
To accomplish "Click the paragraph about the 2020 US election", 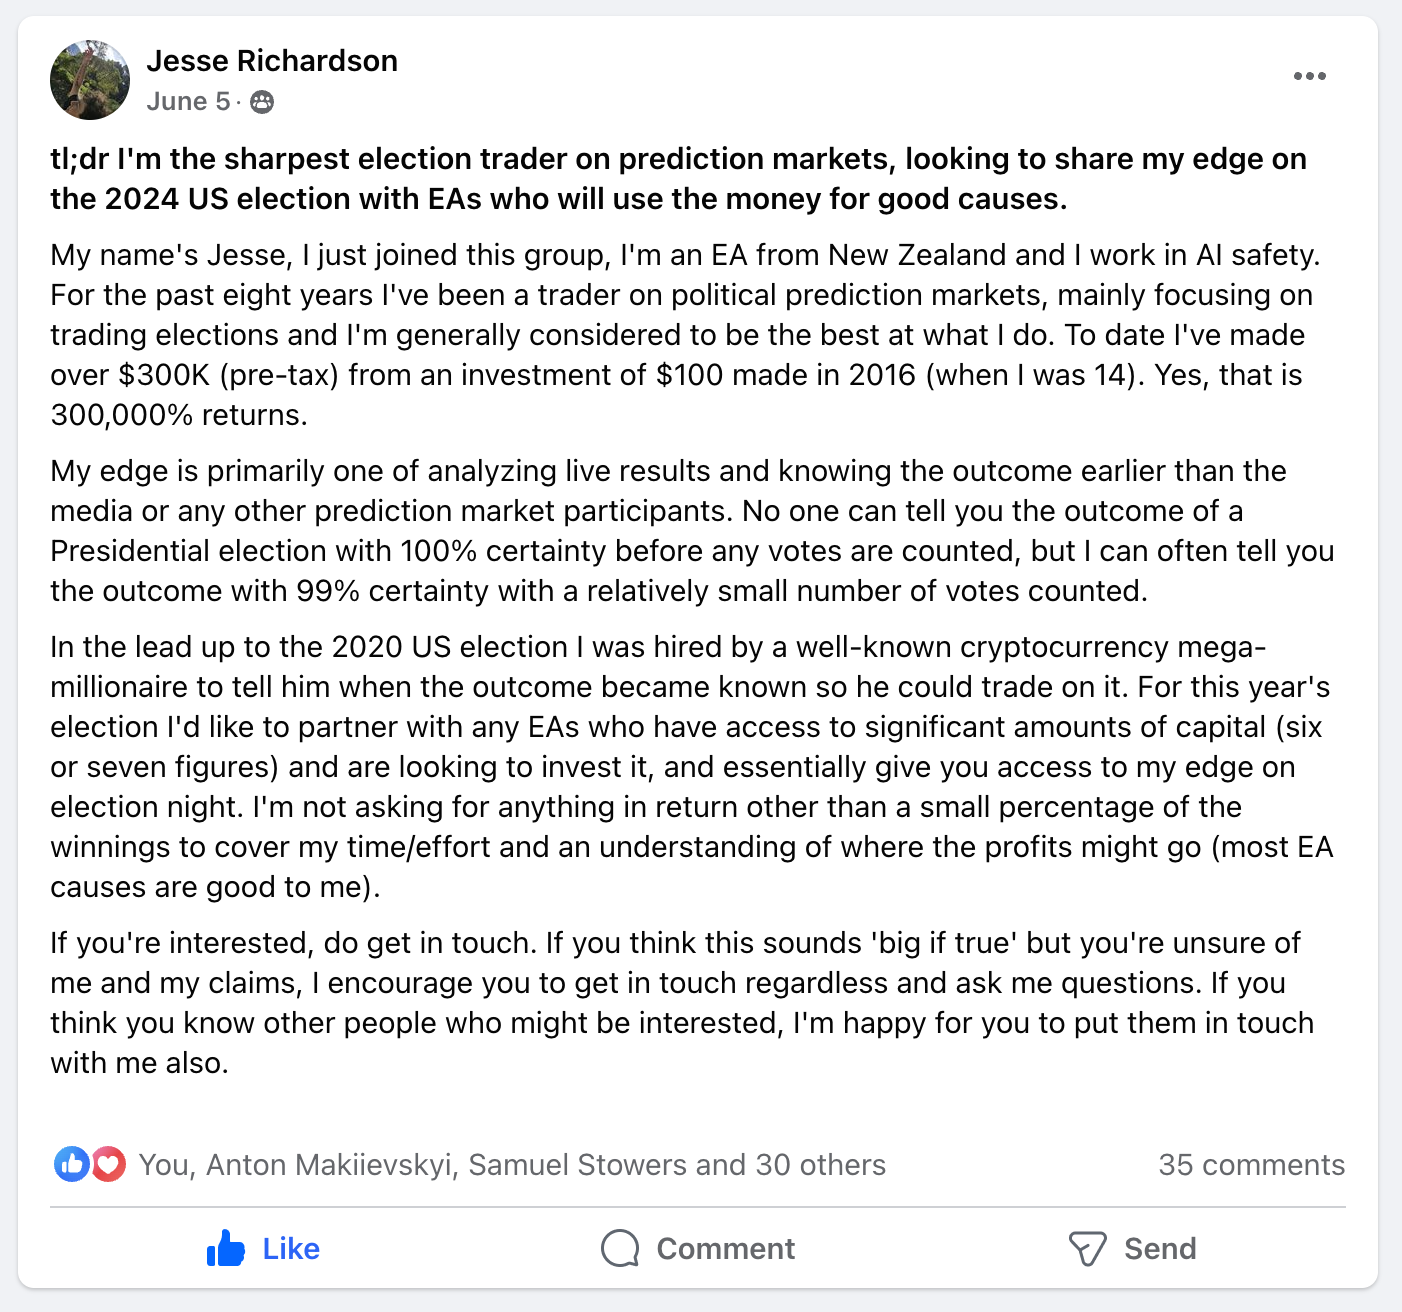I will click(x=692, y=767).
